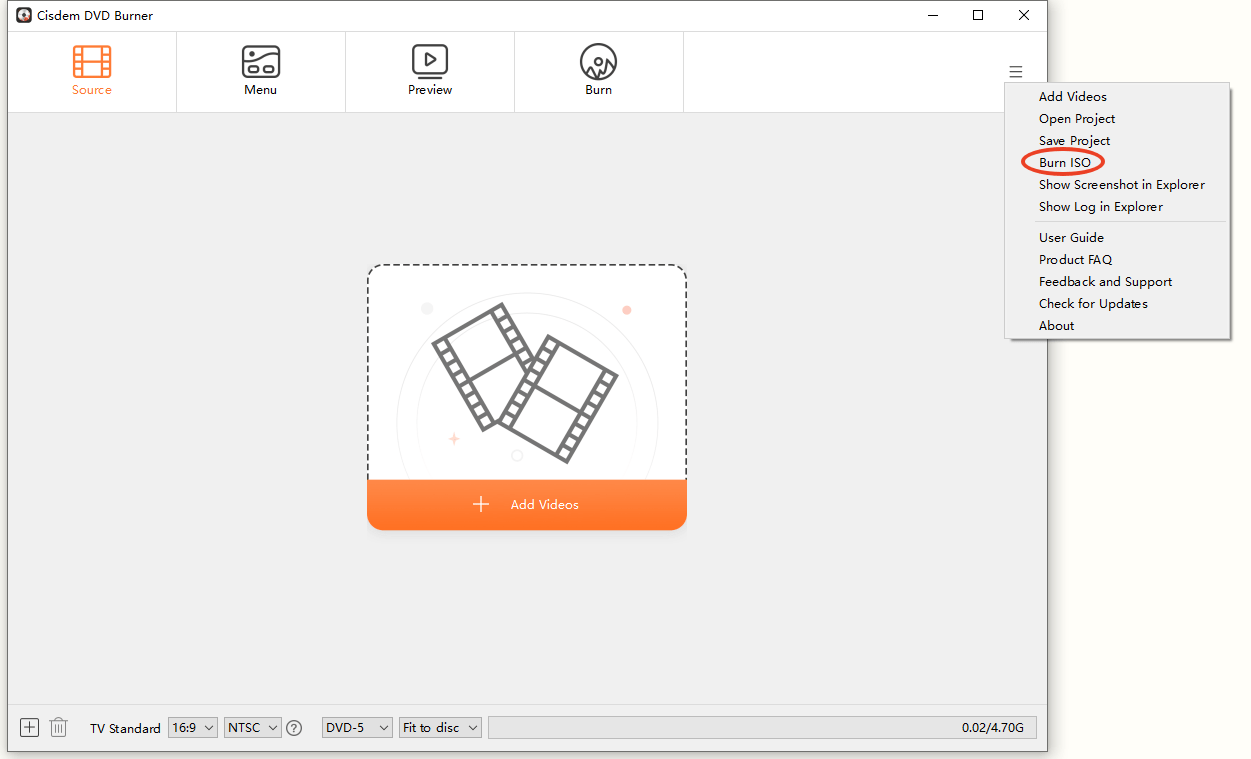Open the Burn step icon
The image size is (1251, 759).
click(598, 62)
